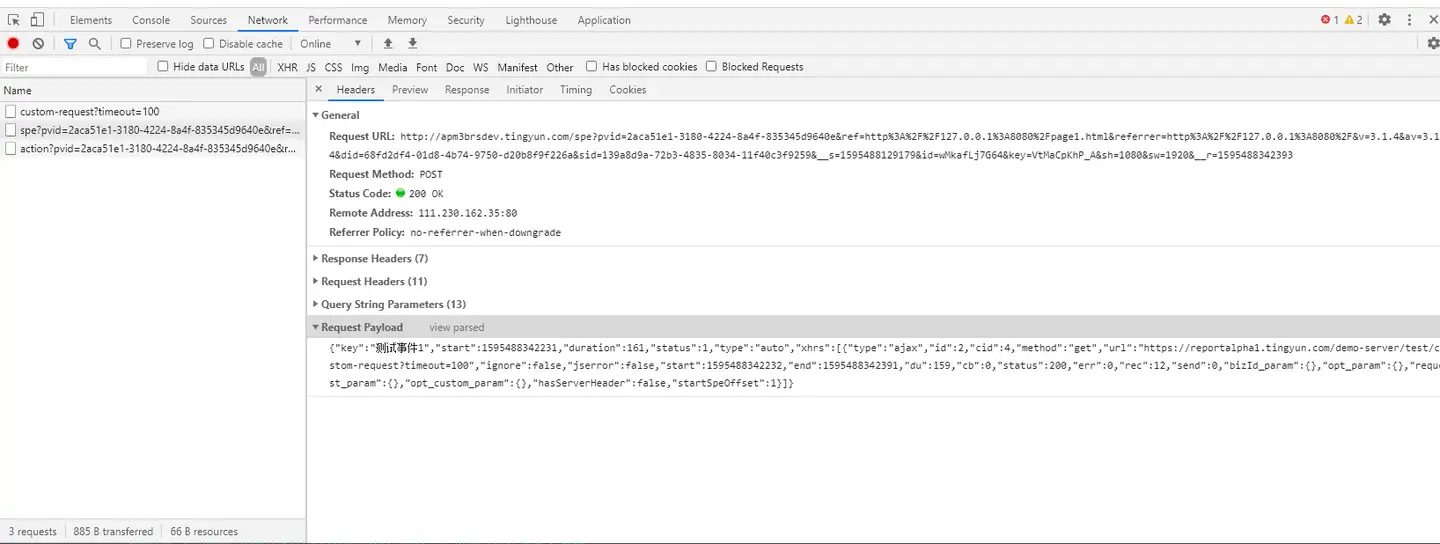Click the view parsed link
This screenshot has width=1440, height=544.
tap(456, 327)
